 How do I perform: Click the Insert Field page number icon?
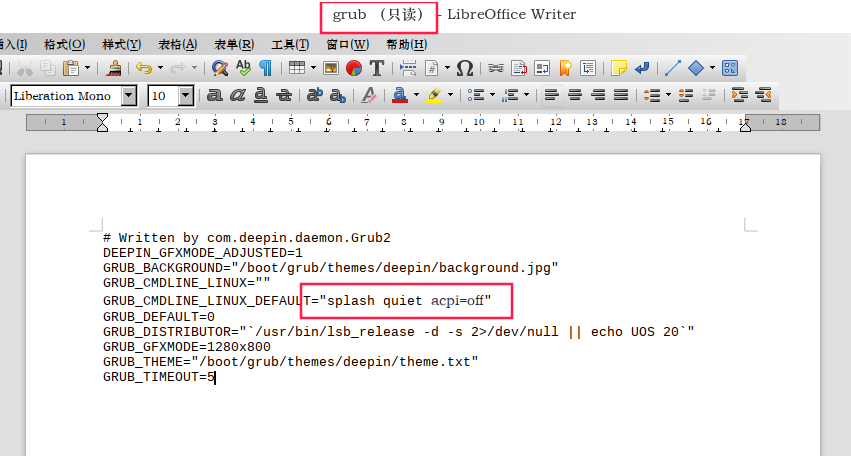[x=431, y=68]
